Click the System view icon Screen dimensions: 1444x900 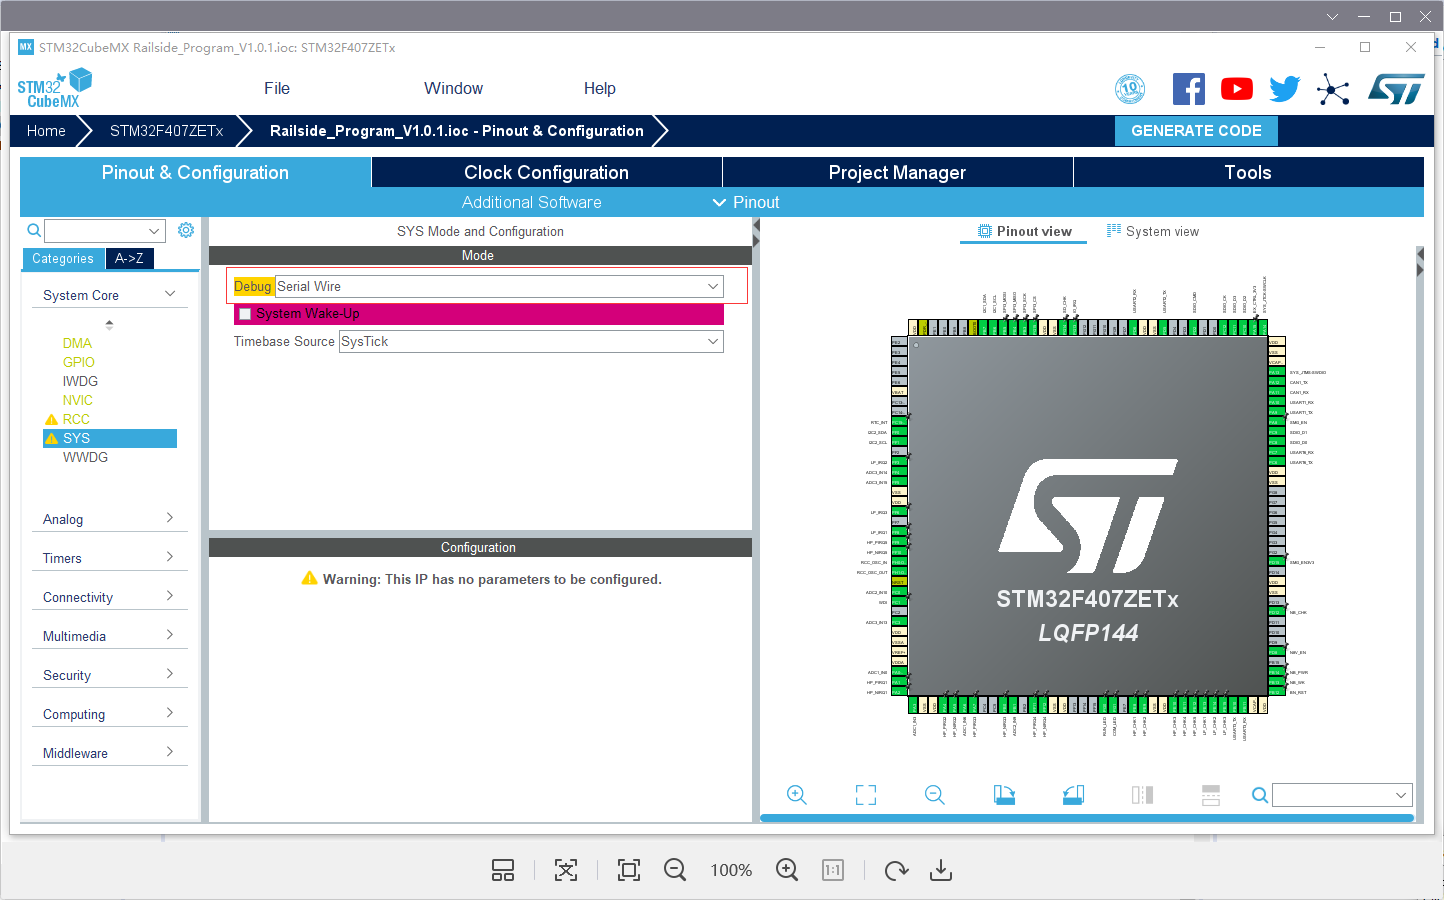pos(1152,231)
